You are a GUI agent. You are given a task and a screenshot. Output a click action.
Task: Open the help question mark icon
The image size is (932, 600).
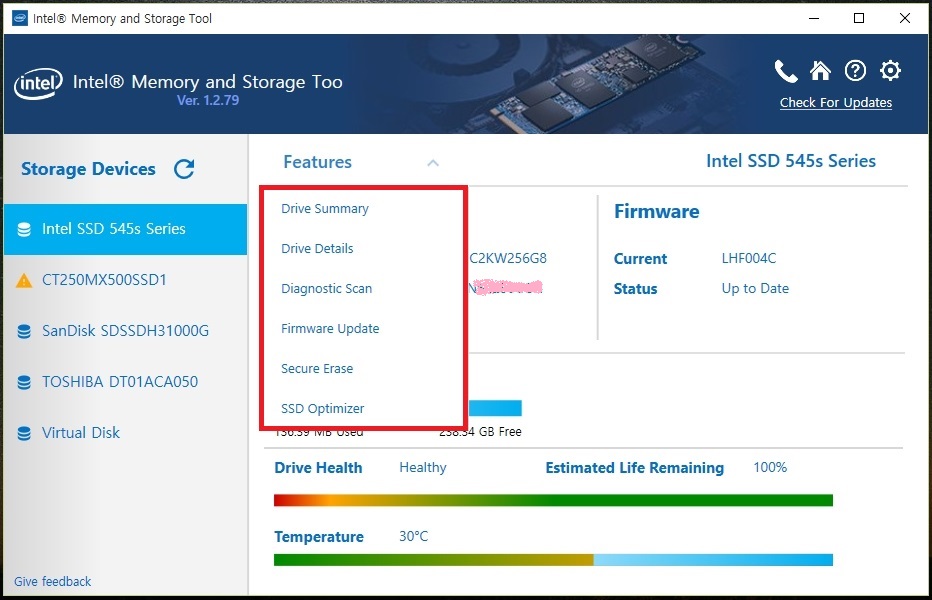pos(855,71)
